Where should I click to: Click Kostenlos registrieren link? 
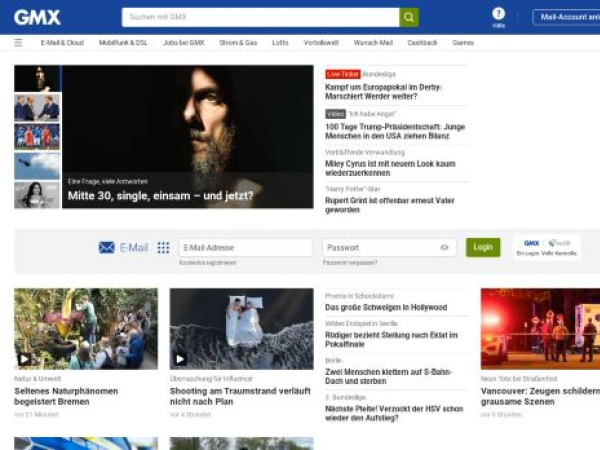tap(208, 262)
